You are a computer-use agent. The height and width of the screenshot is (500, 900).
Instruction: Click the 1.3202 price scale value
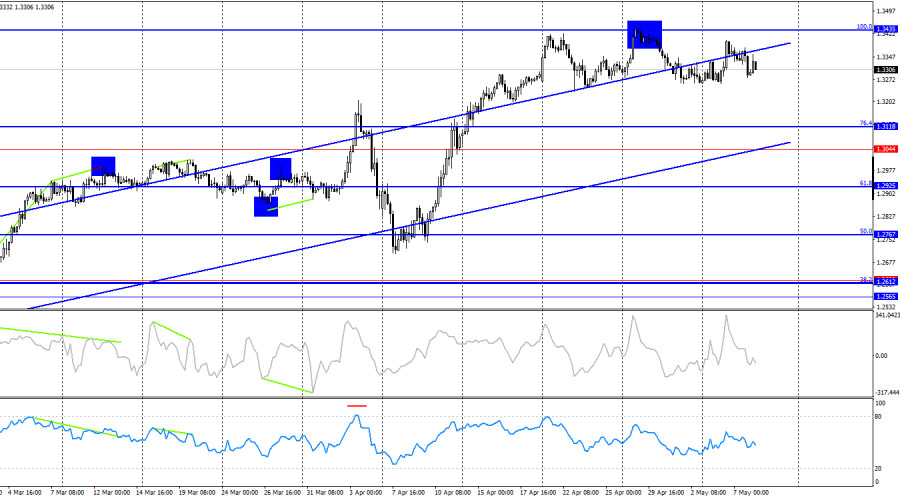point(886,102)
